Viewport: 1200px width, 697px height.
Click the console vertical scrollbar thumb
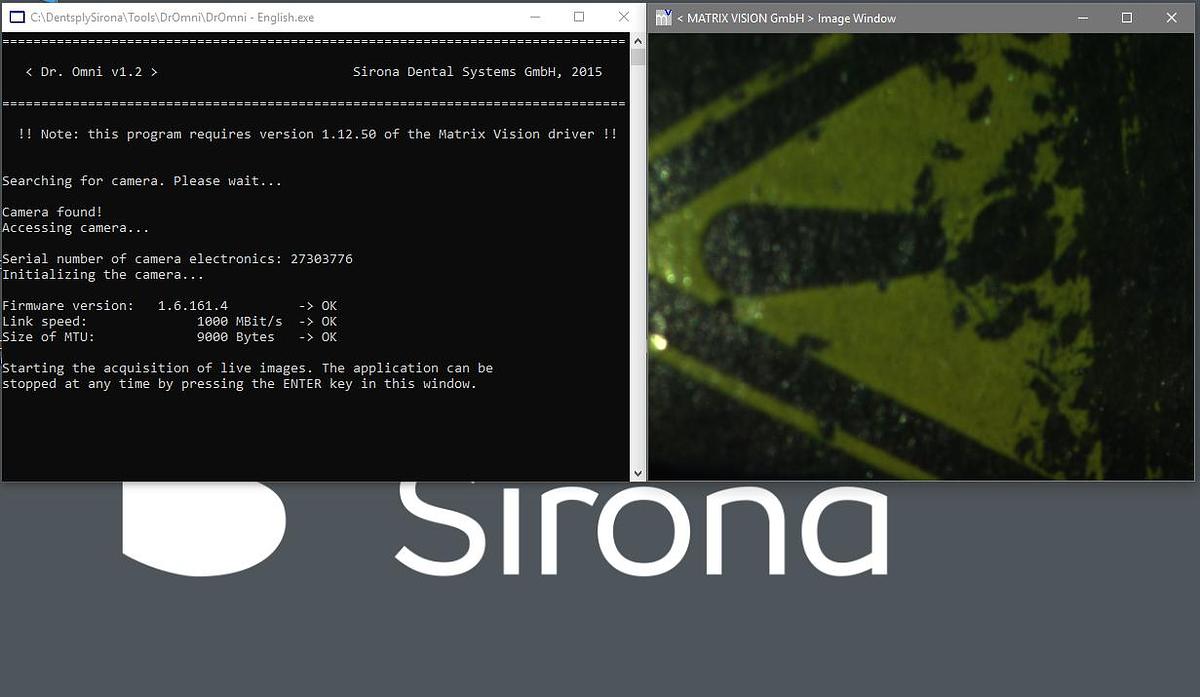(x=638, y=57)
